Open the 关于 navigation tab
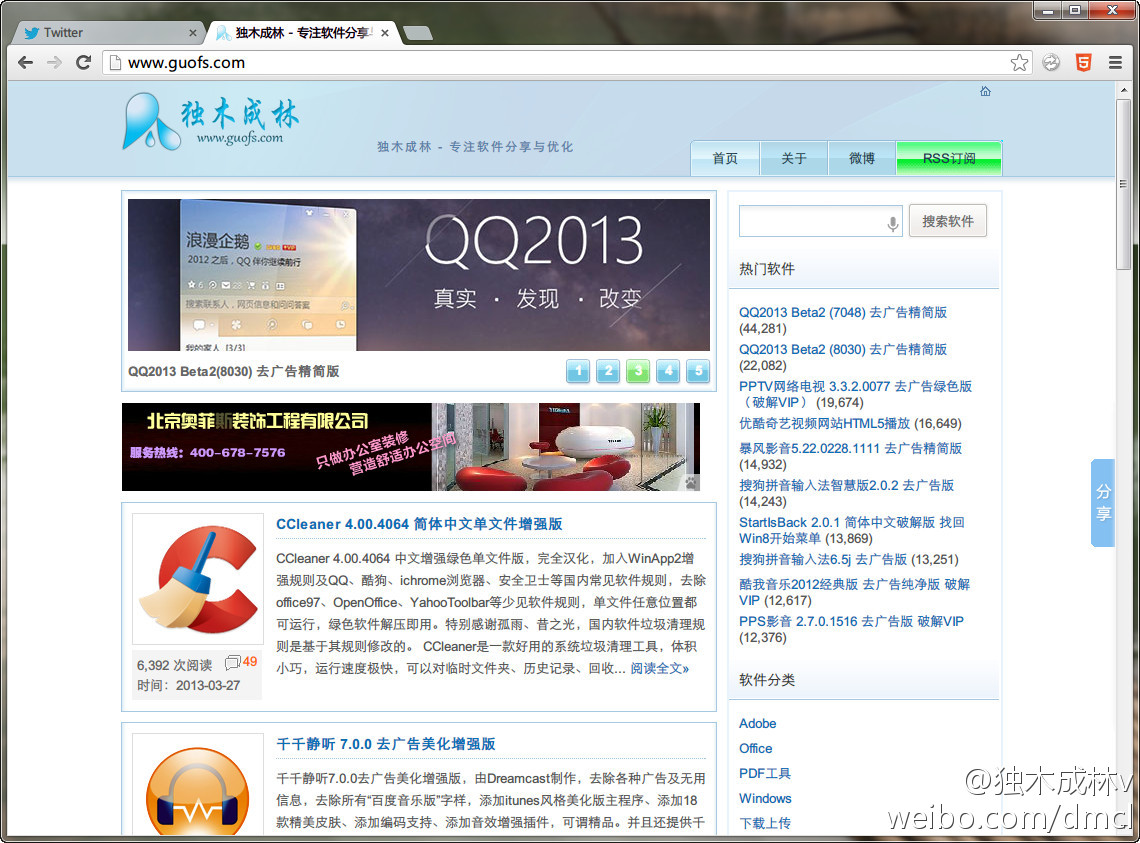 click(x=794, y=158)
